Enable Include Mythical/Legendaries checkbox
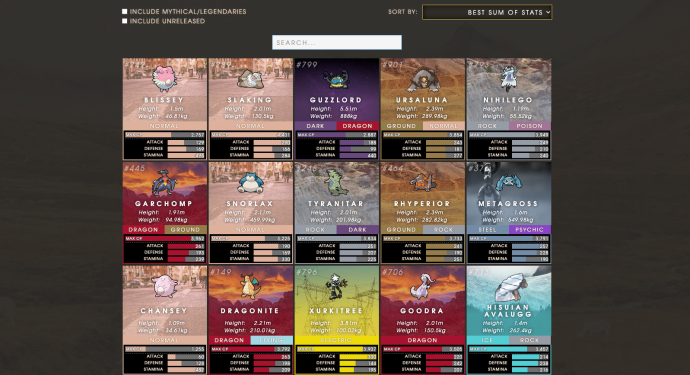Screen dimensions: 690x375 click(x=125, y=11)
